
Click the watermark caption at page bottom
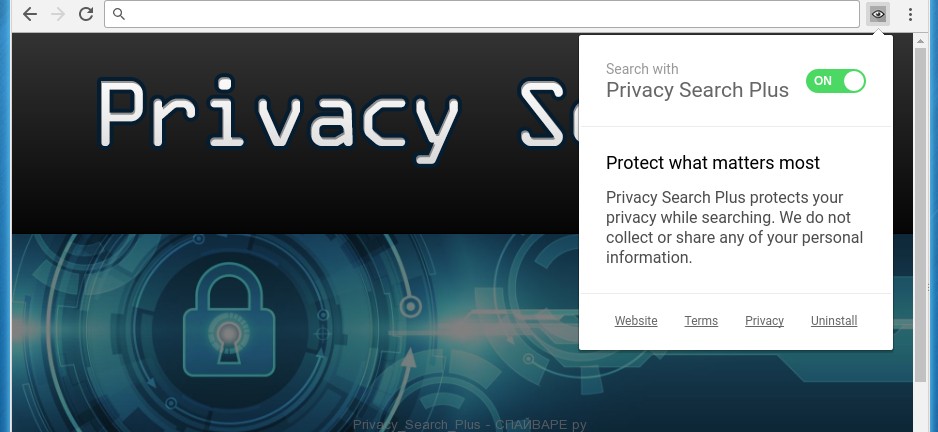pos(469,425)
